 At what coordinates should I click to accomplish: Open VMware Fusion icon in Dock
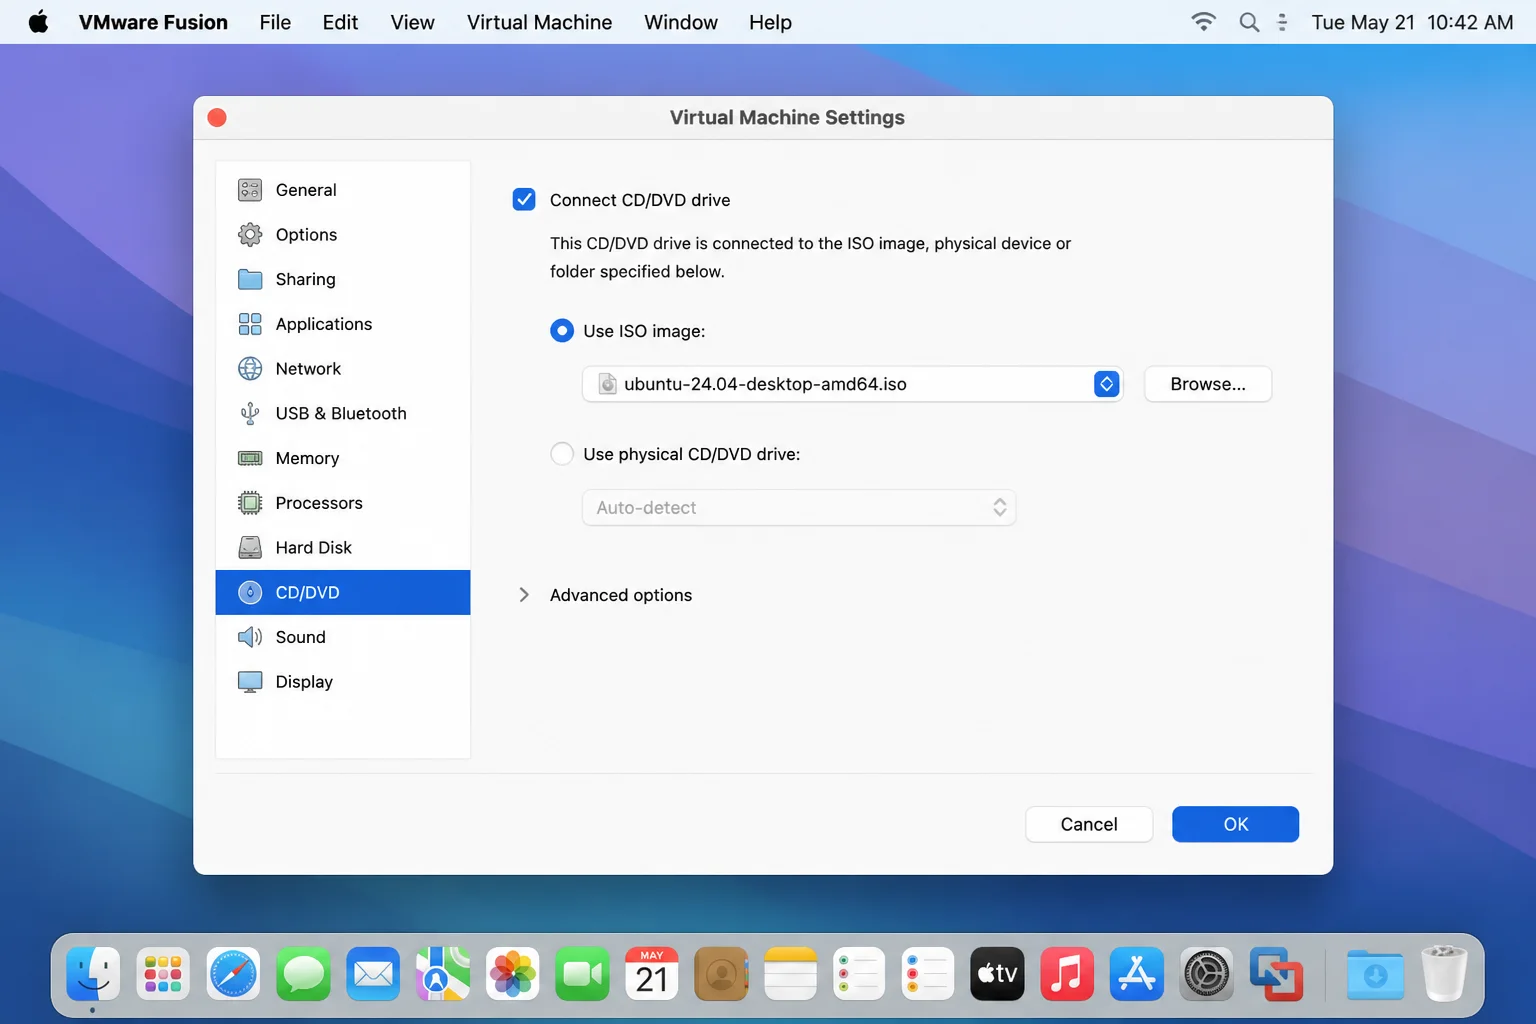1276,974
